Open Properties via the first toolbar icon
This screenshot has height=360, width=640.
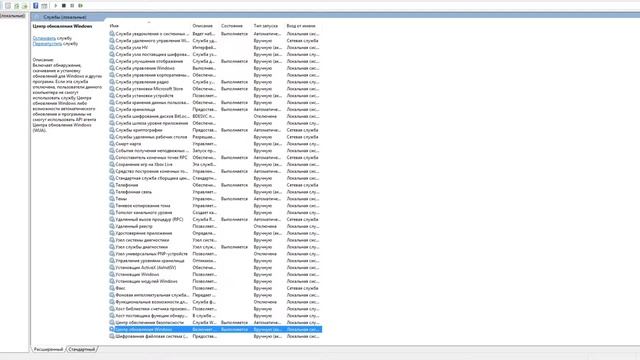coord(8,6)
